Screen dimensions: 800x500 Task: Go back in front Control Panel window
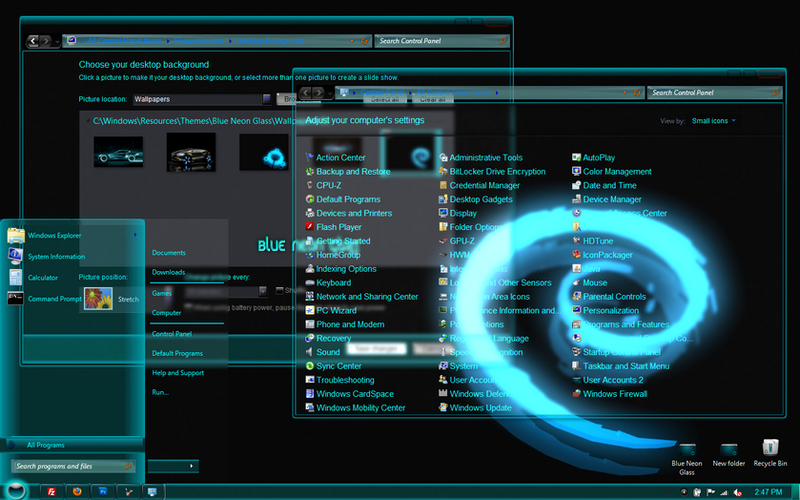(305, 92)
